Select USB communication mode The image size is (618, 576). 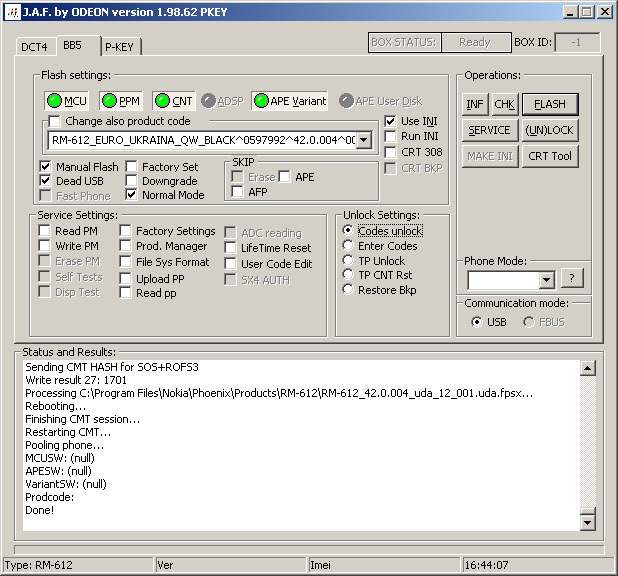[477, 322]
